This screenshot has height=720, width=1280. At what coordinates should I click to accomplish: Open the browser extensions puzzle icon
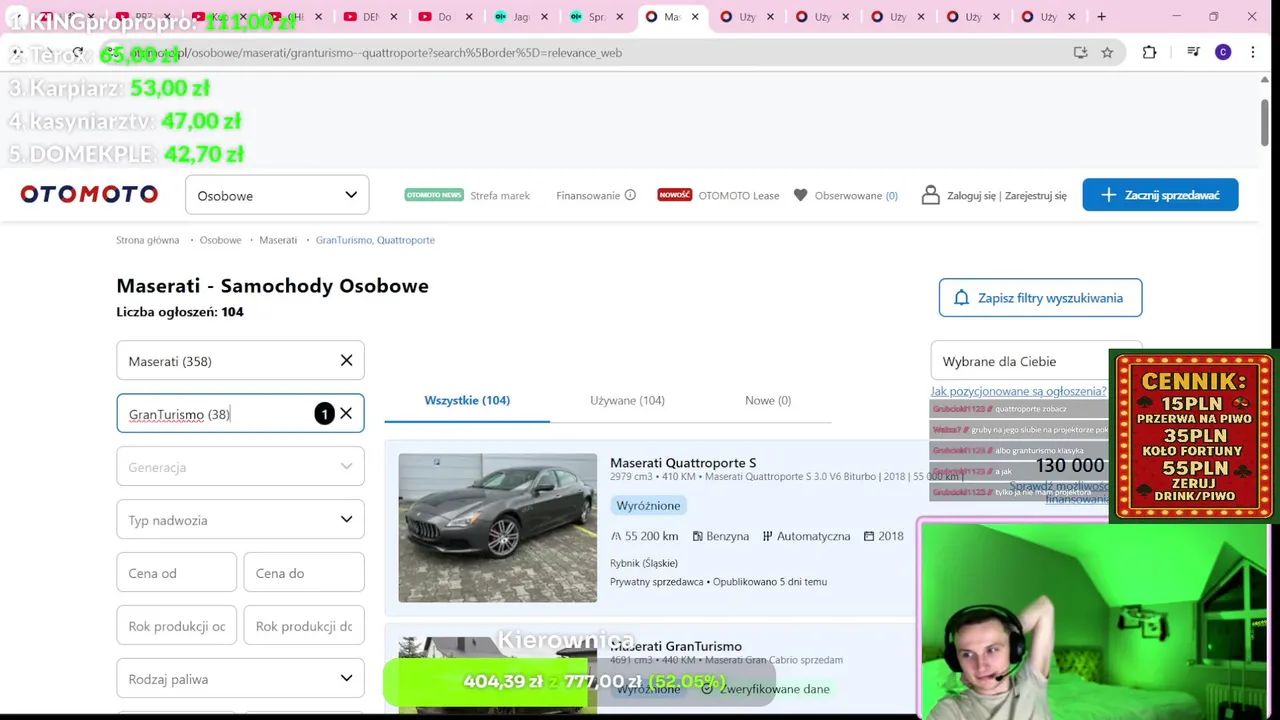click(x=1149, y=52)
